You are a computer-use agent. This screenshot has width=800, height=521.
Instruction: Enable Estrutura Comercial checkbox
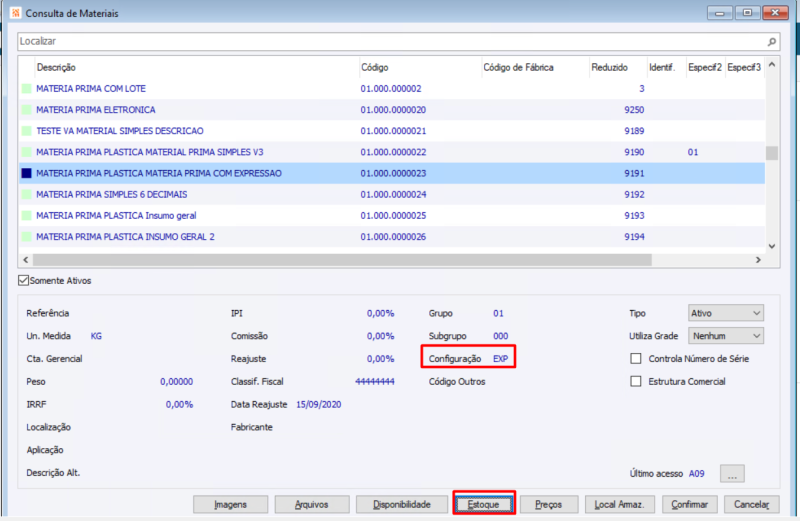pyautogui.click(x=636, y=381)
